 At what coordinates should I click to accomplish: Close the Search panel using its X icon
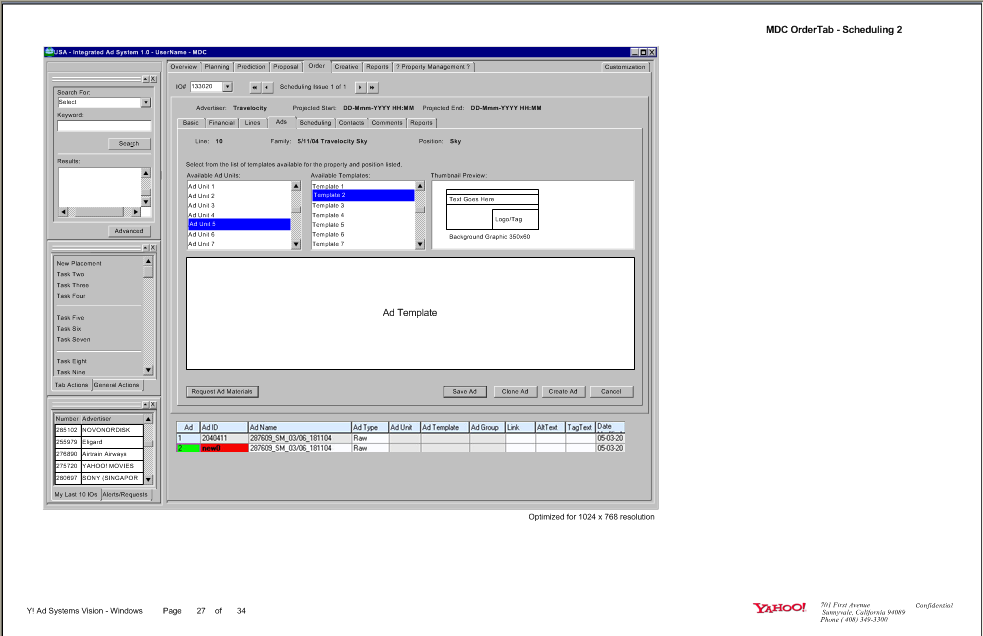[x=152, y=79]
